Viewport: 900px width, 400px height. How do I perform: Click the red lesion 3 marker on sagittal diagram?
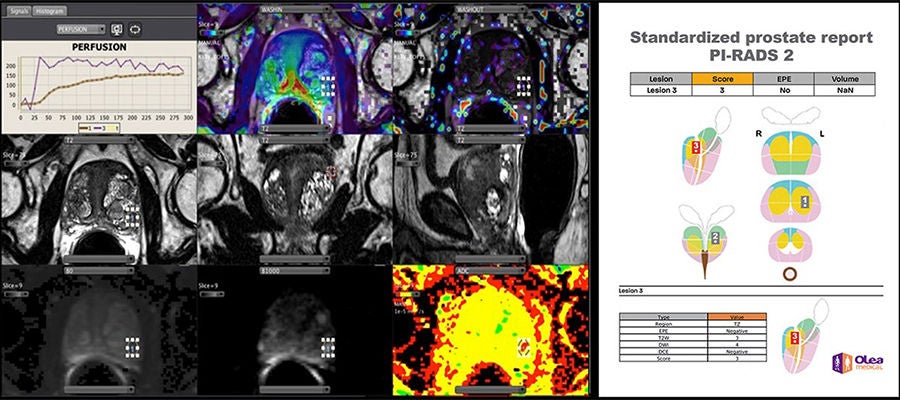(696, 148)
